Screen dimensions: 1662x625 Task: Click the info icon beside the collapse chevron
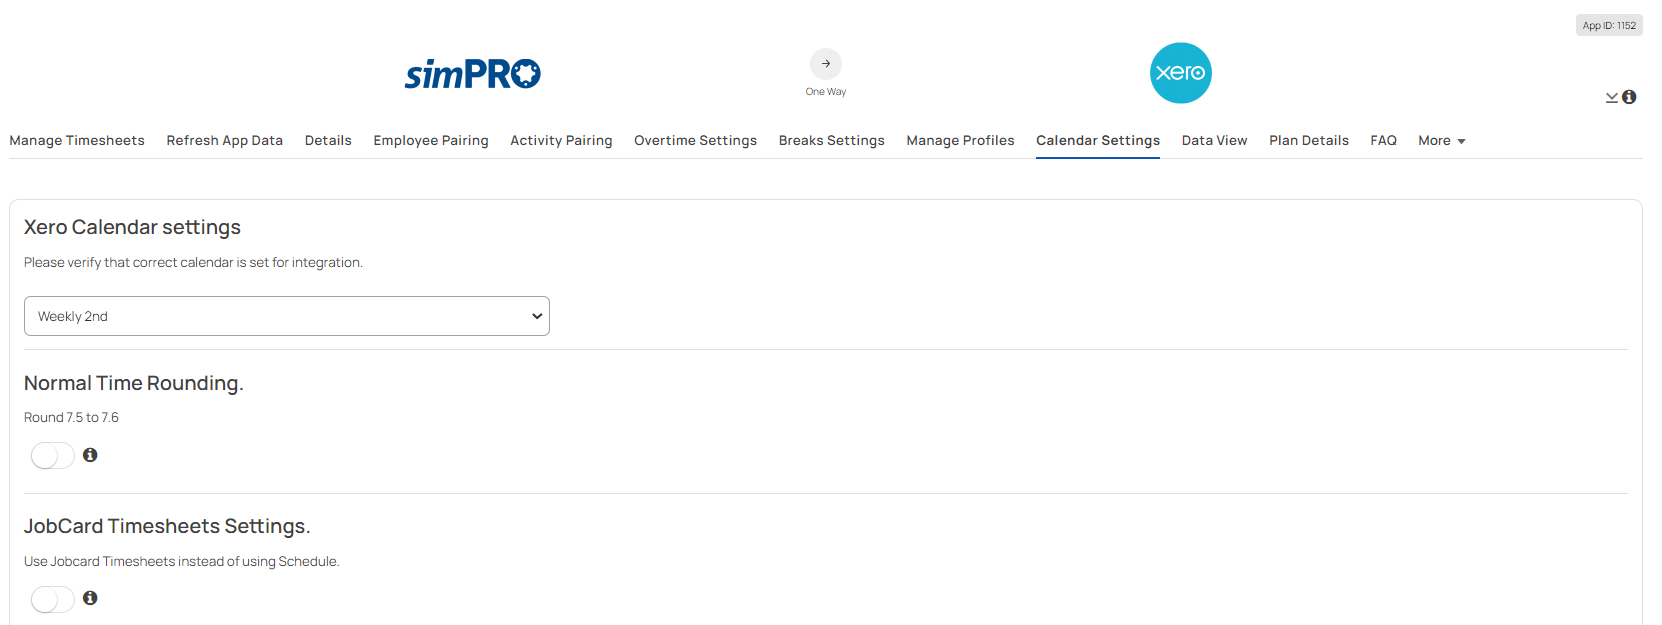[x=1629, y=97]
